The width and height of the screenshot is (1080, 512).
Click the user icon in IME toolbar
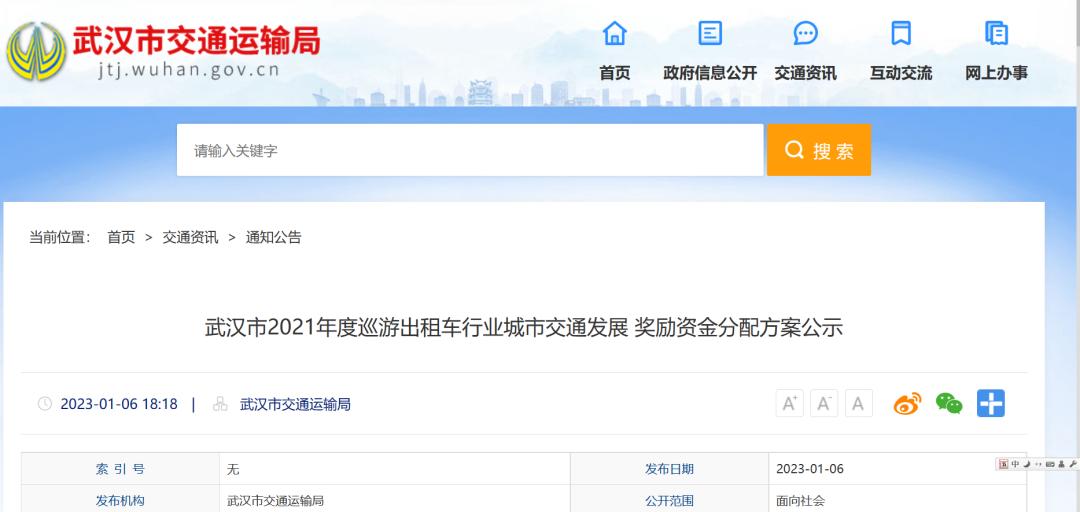(x=1061, y=464)
